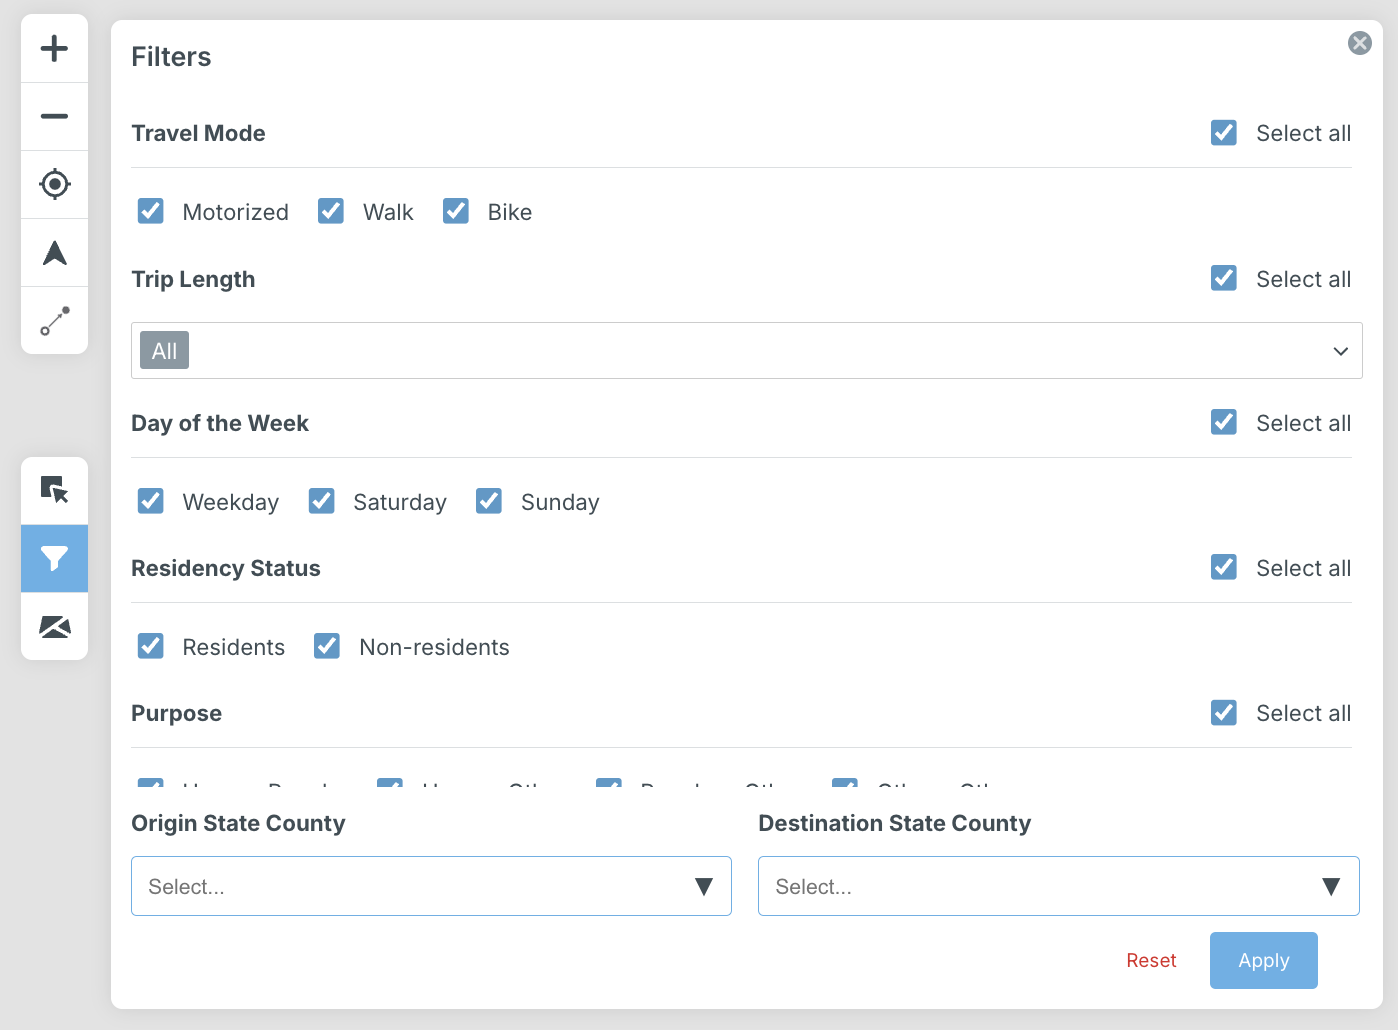The width and height of the screenshot is (1398, 1030).
Task: Uncheck the Motorized travel mode
Action: pyautogui.click(x=151, y=211)
